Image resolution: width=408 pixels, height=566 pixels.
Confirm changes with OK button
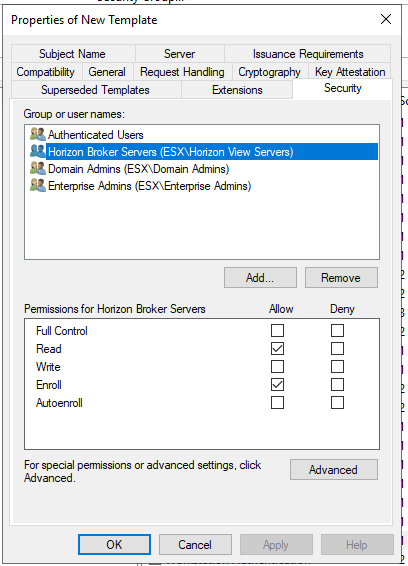pyautogui.click(x=114, y=544)
